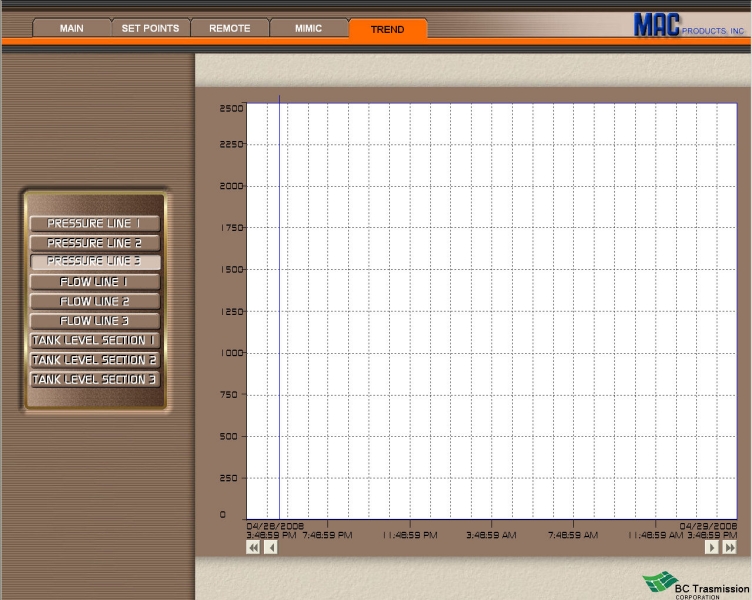752x600 pixels.
Task: View TANK LEVEL SECTION 3 trend
Action: [x=94, y=380]
